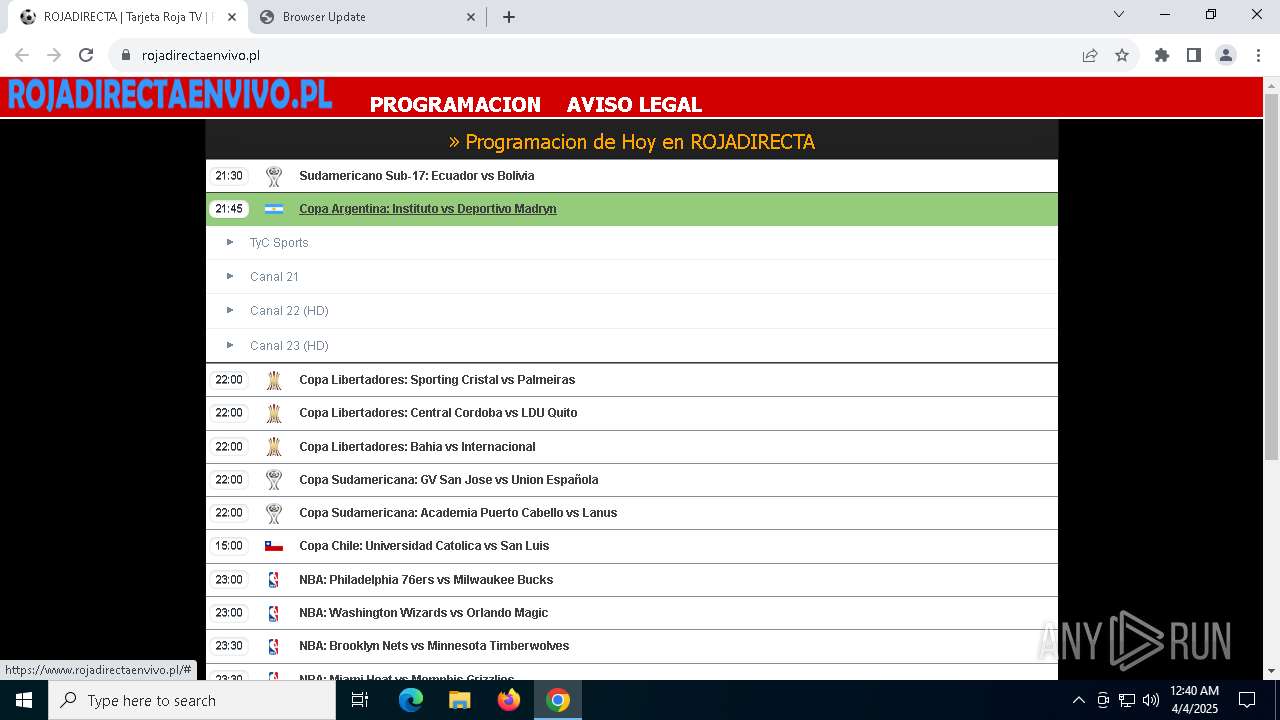This screenshot has height=720, width=1280.
Task: Open the Canal 23 (HD) channel link
Action: 289,346
